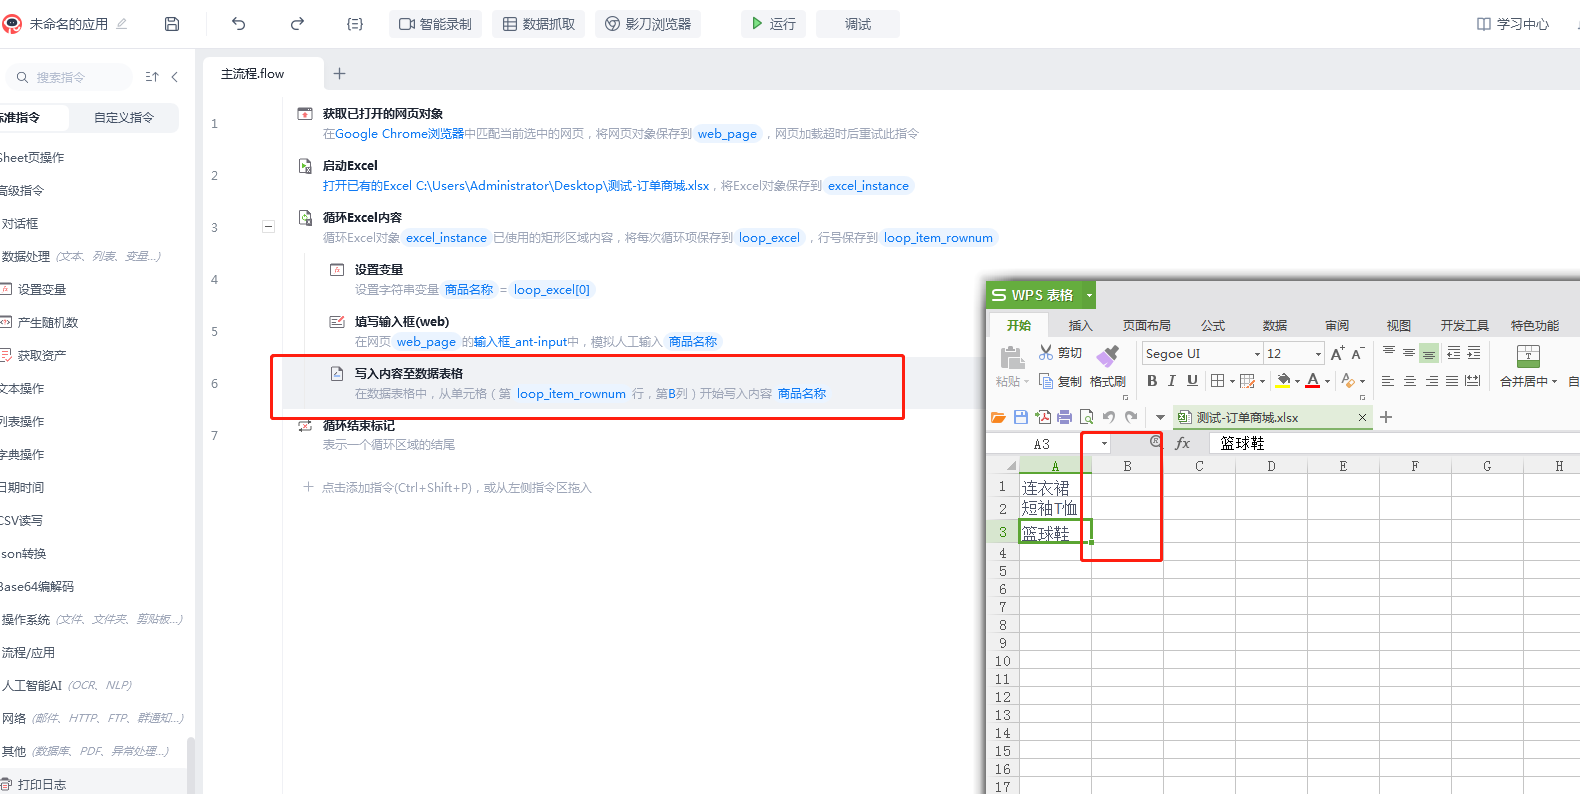
Task: Click the Format Painter brush in WPS
Action: pos(1107,356)
